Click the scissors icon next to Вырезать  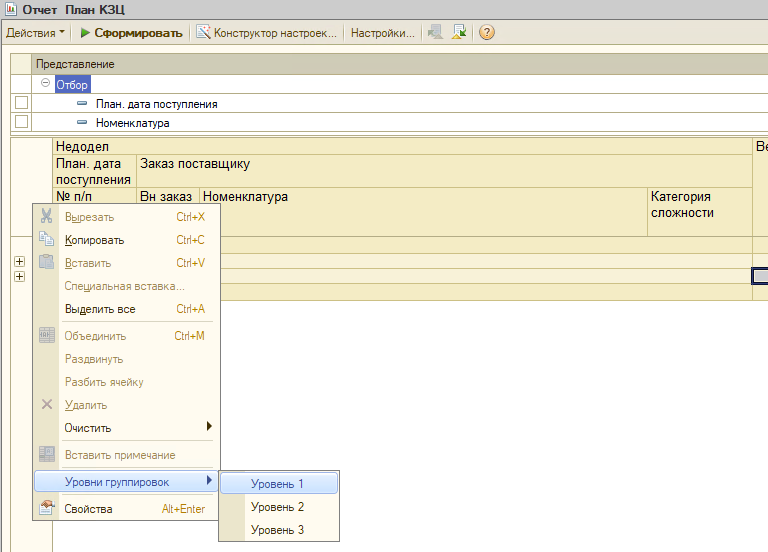tap(47, 216)
